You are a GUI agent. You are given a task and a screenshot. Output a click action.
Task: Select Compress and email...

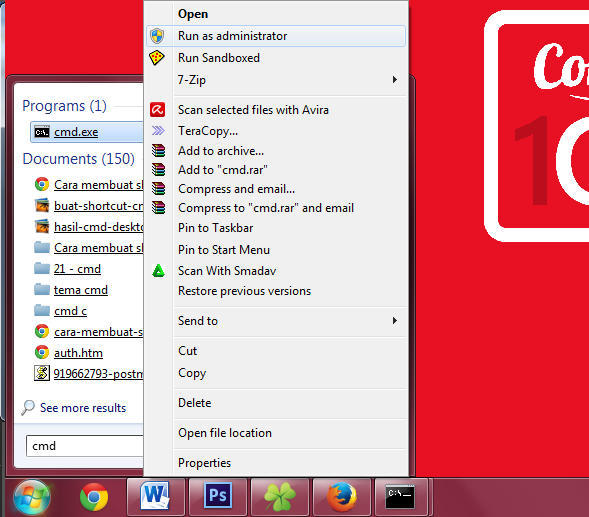tap(276, 189)
